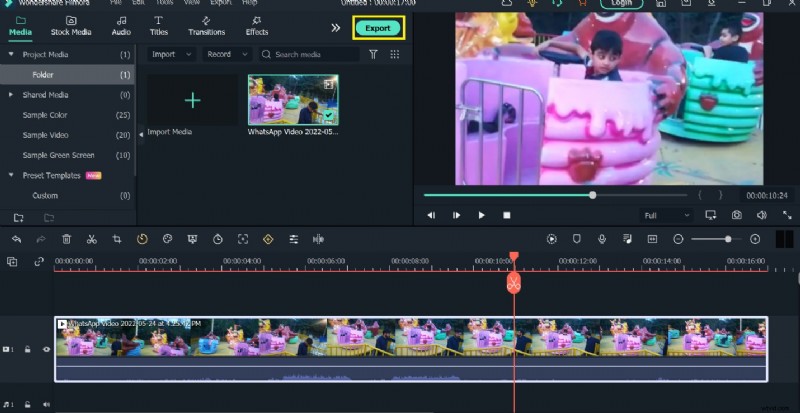Mute audio track 1 speaker icon
The width and height of the screenshot is (800, 413).
(x=46, y=404)
